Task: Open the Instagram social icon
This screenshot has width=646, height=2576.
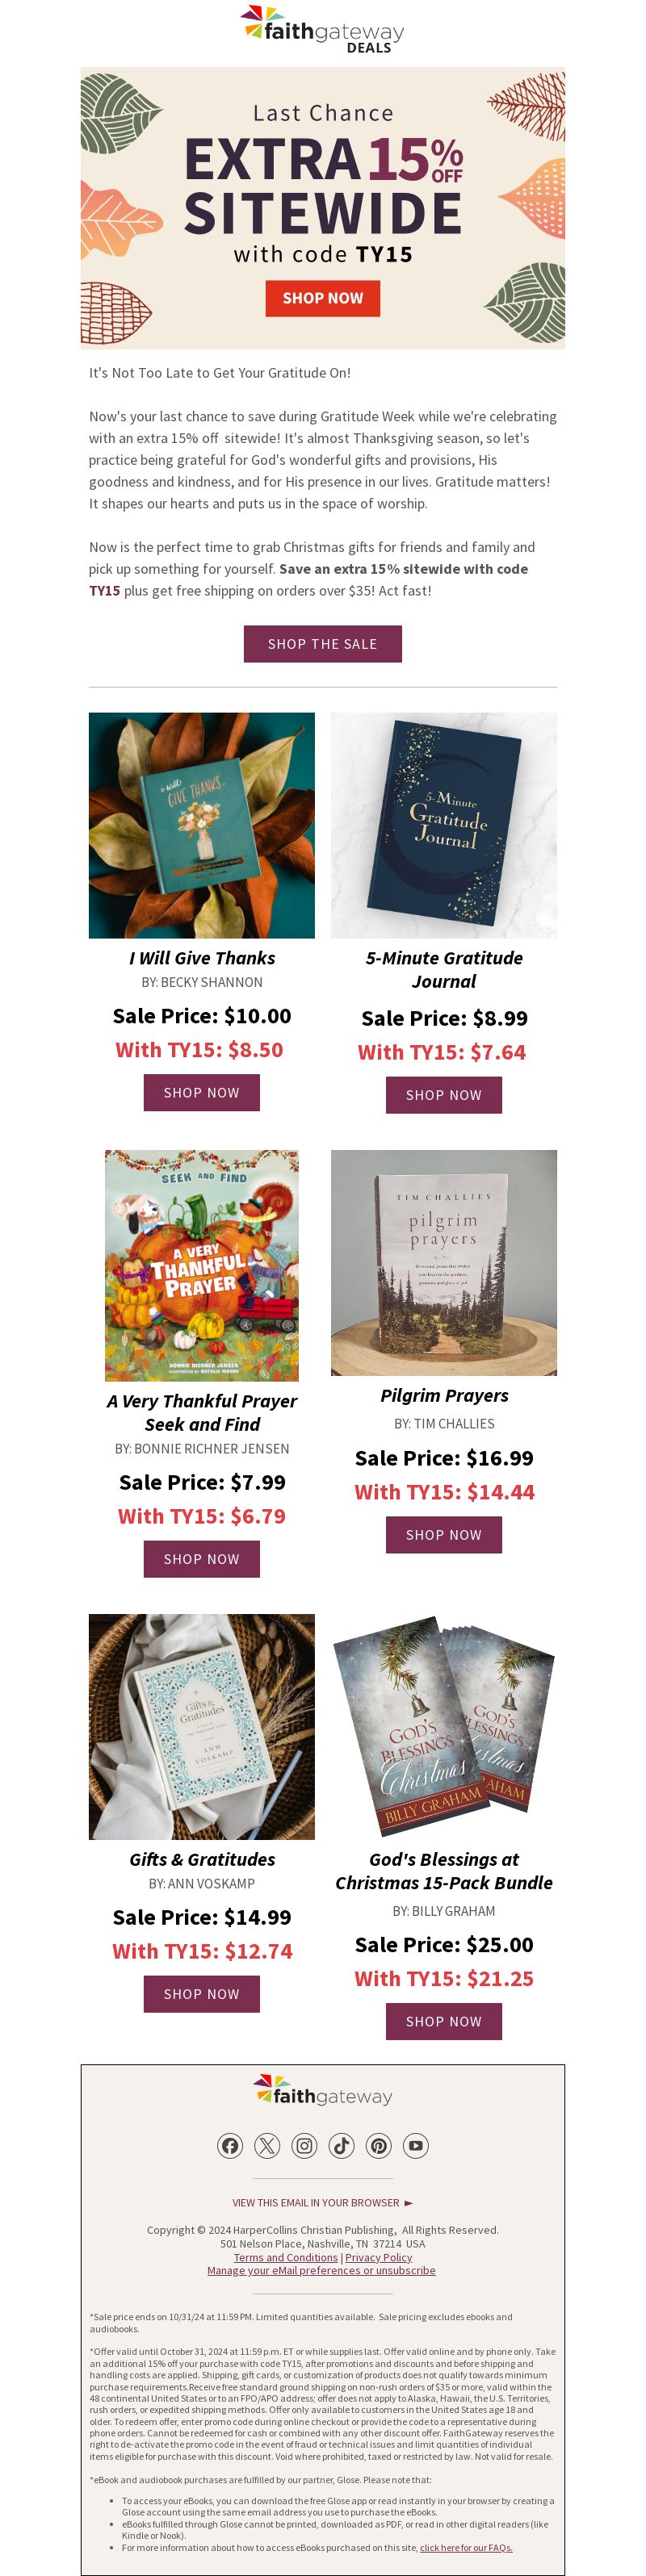Action: 304,2145
